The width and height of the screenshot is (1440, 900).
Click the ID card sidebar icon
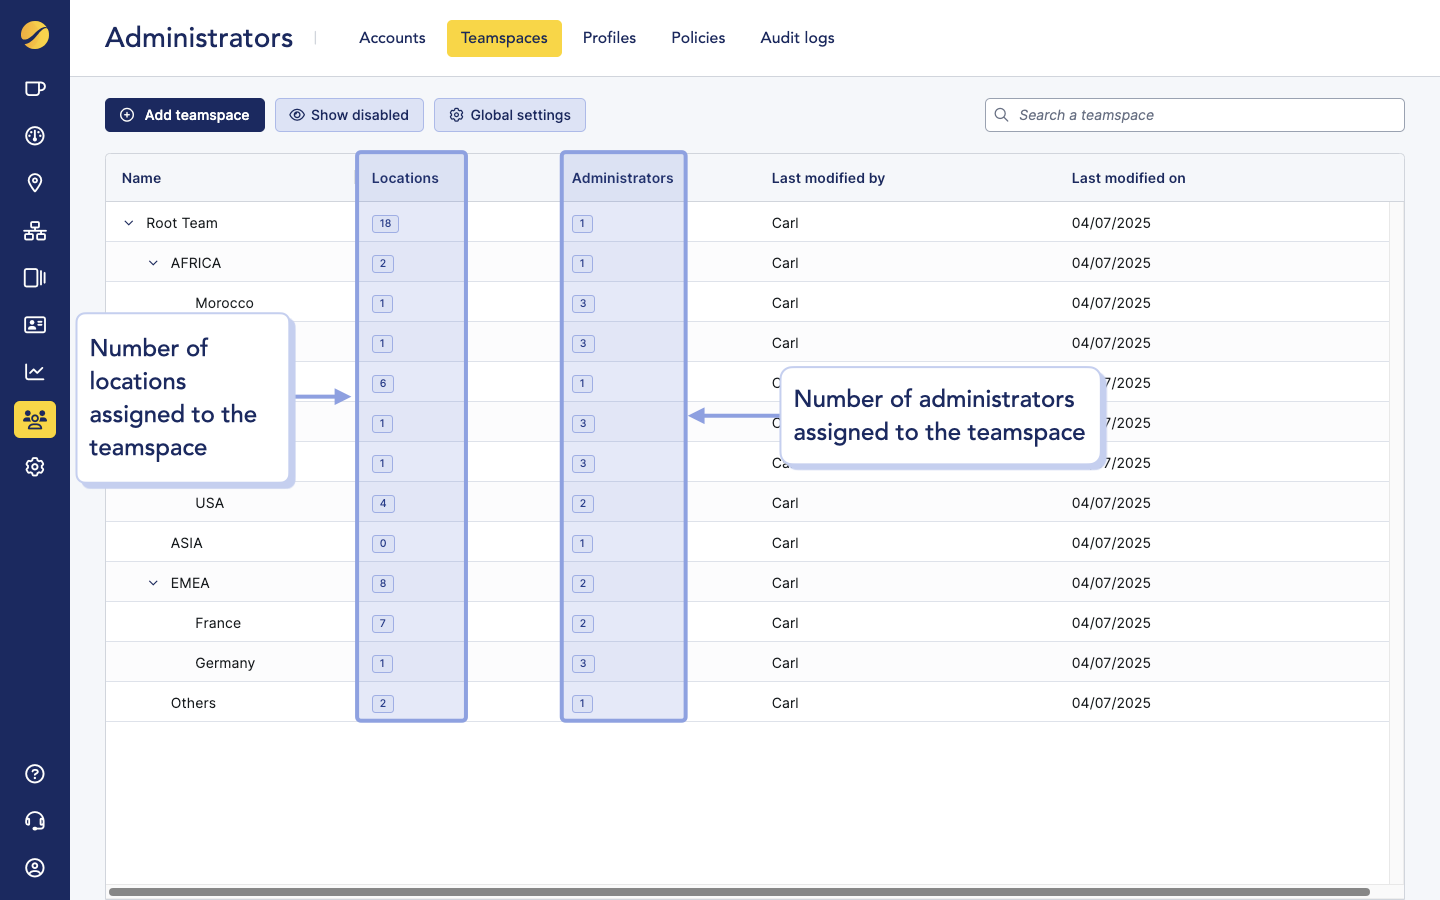35,325
